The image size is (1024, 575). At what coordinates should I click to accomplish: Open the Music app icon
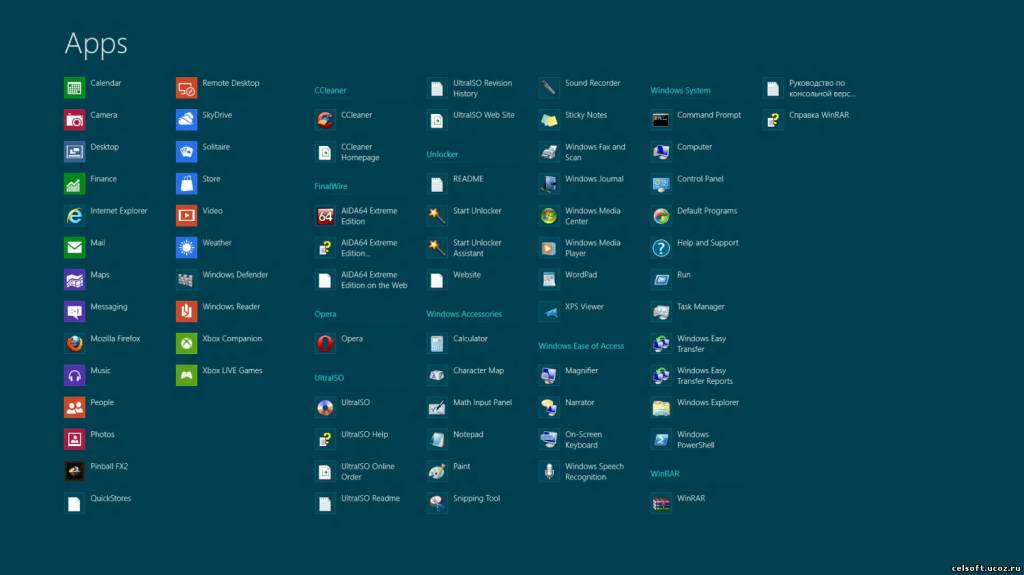74,375
